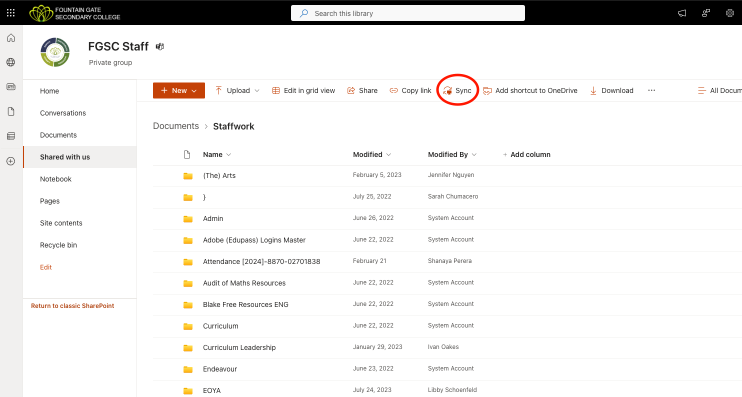Viewport: 742px width, 397px height.
Task: Select Conversations in the side navigation
Action: [63, 113]
